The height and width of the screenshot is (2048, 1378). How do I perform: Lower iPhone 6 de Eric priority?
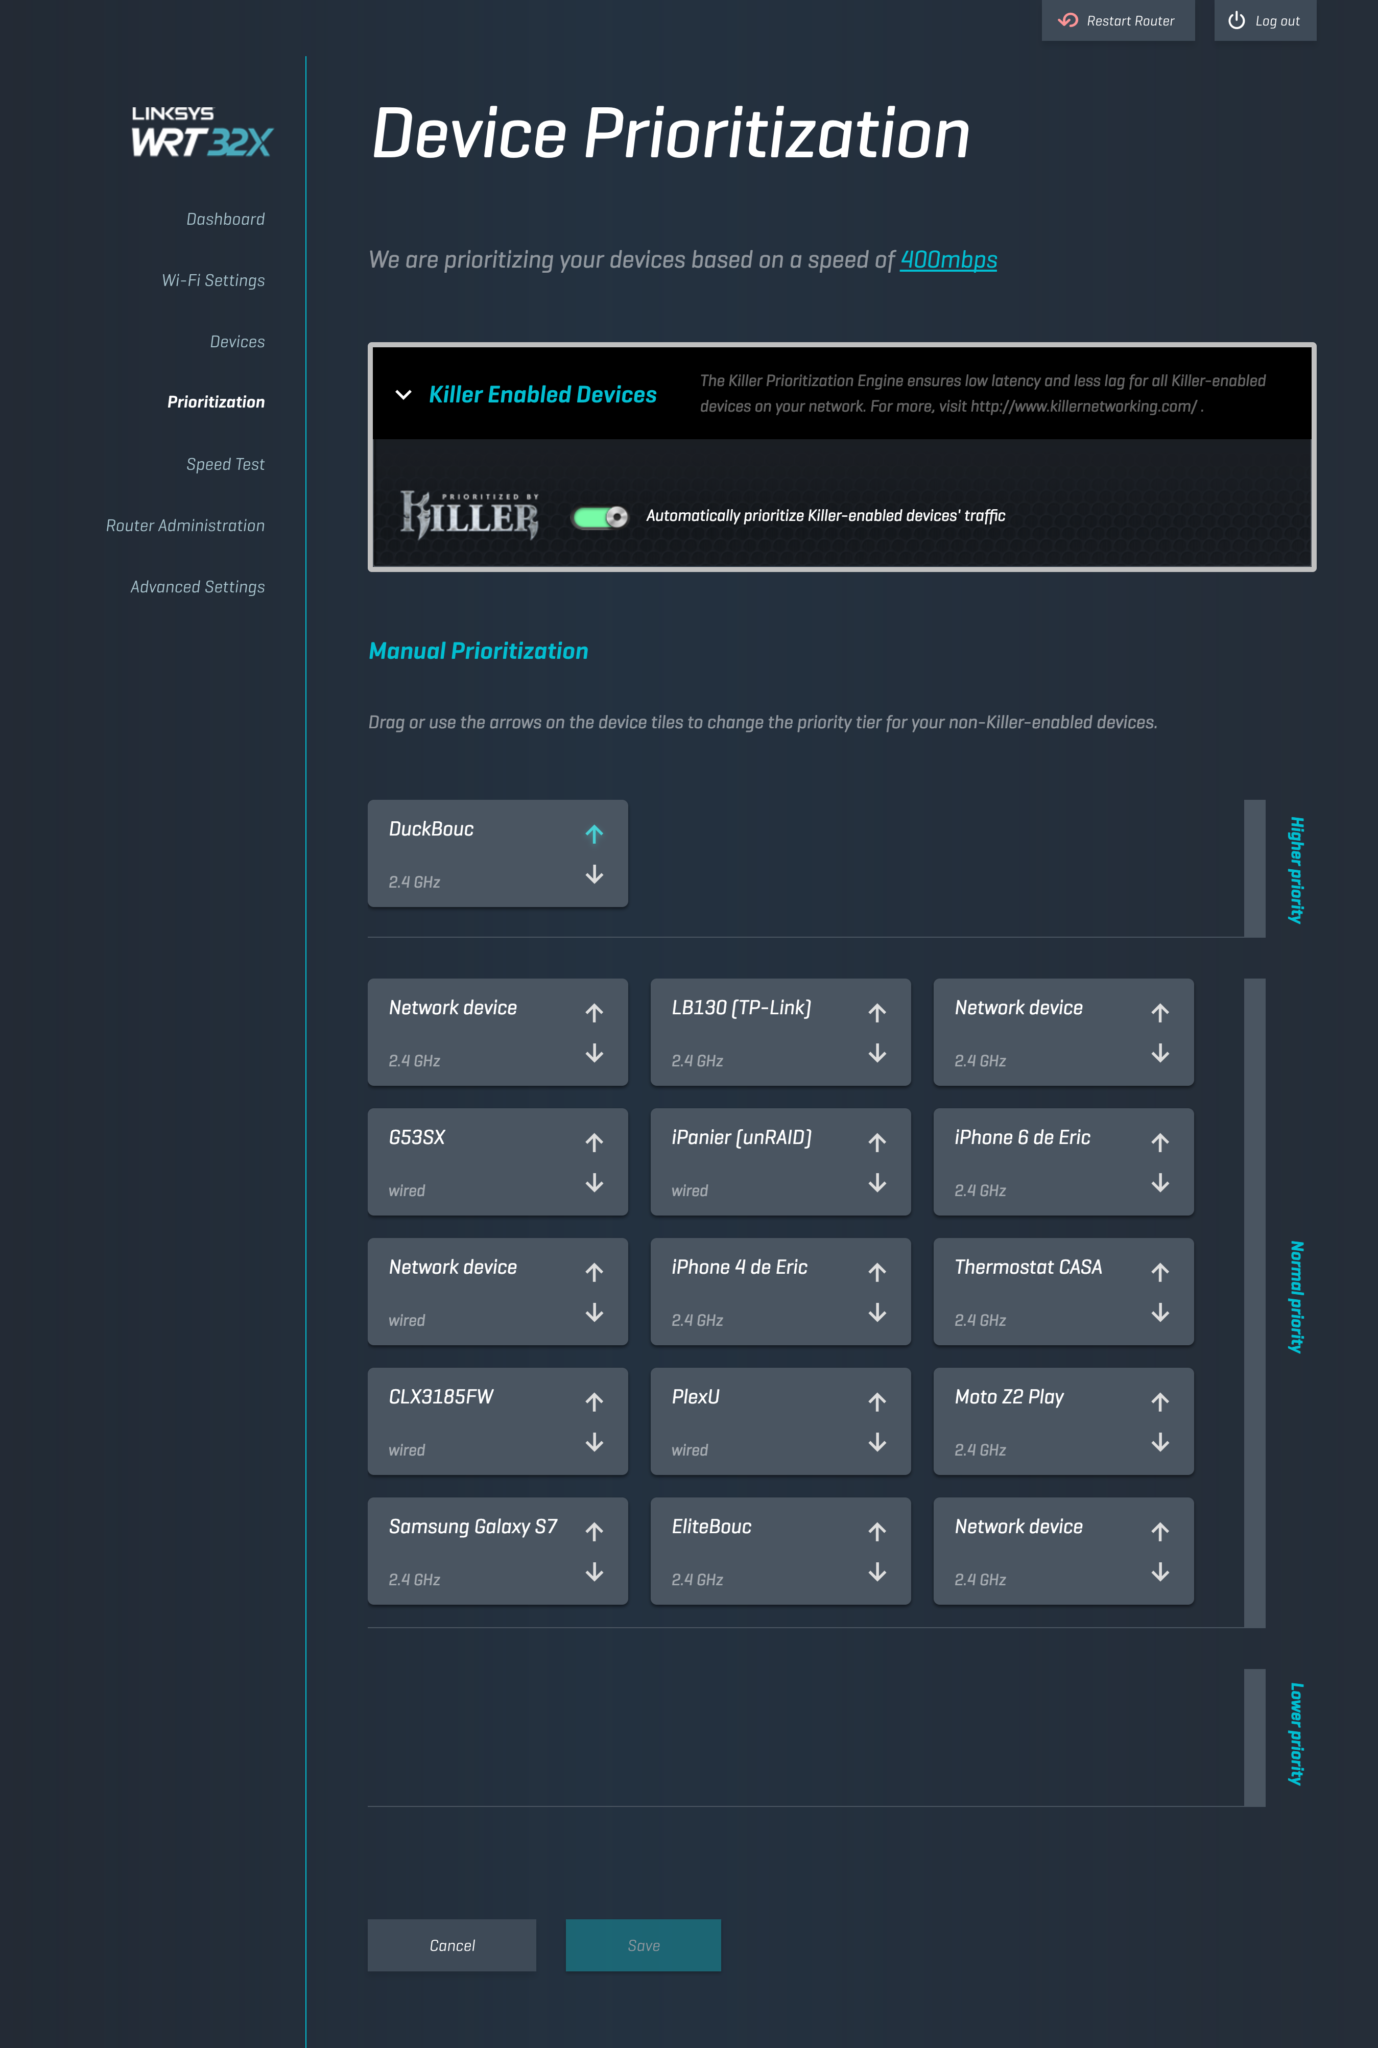click(1160, 1184)
